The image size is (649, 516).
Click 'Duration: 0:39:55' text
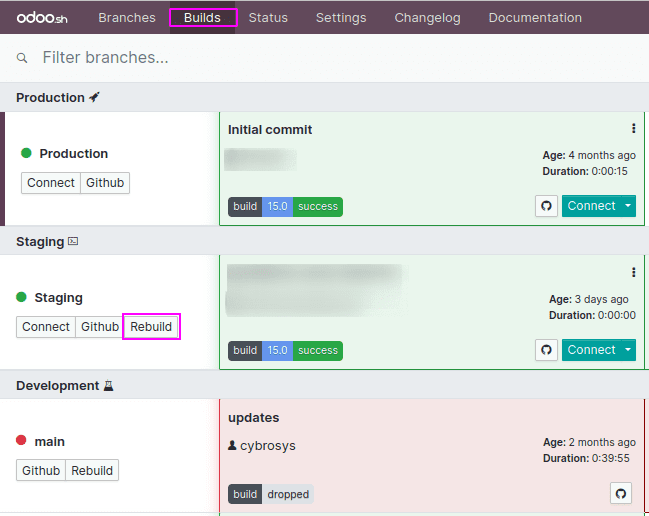[586, 458]
